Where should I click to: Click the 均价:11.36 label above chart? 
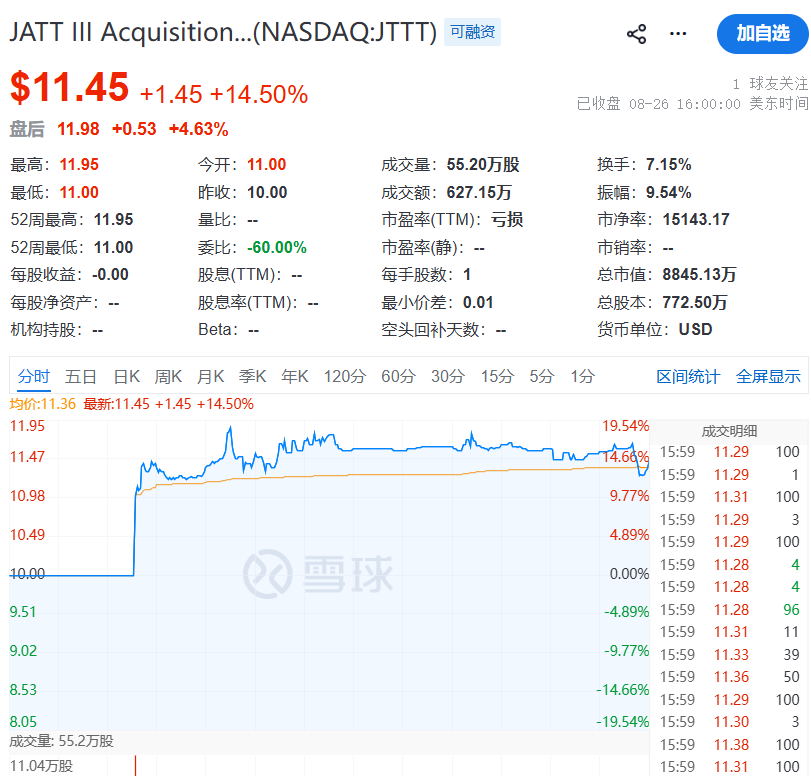click(42, 404)
